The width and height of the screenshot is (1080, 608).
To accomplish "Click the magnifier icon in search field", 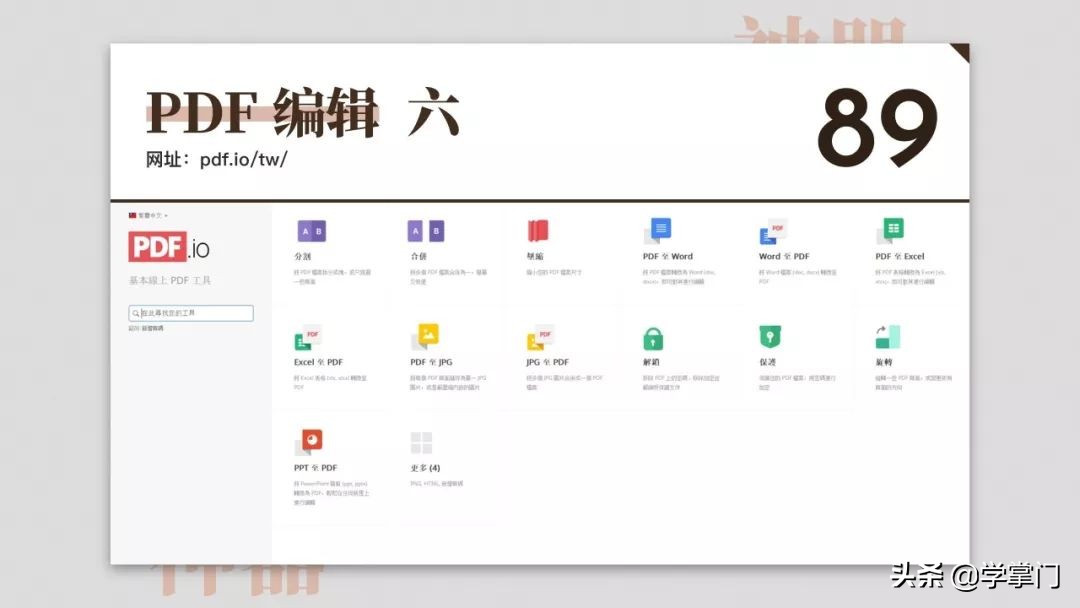I will click(134, 313).
